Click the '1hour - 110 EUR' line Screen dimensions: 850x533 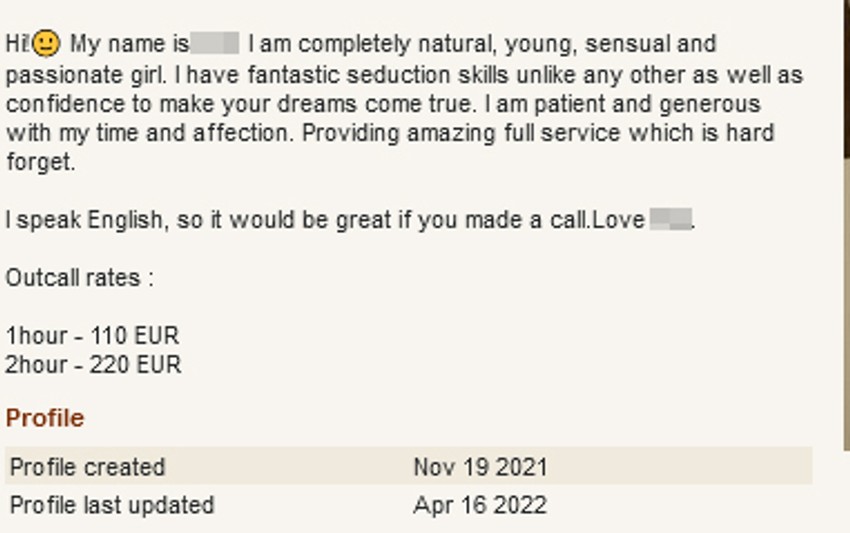92,336
